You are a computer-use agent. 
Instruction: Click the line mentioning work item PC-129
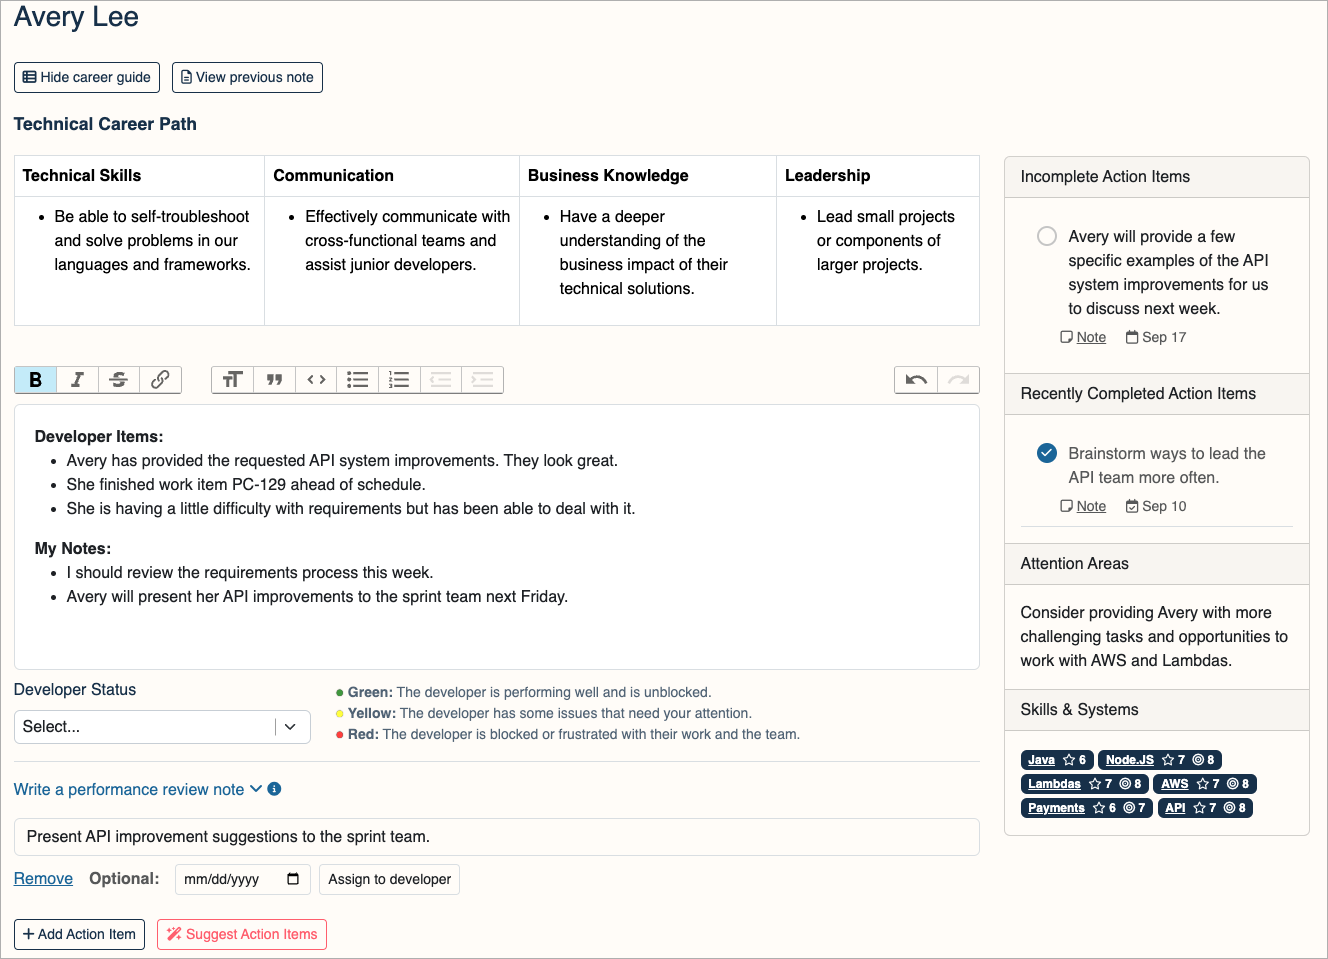pos(246,484)
